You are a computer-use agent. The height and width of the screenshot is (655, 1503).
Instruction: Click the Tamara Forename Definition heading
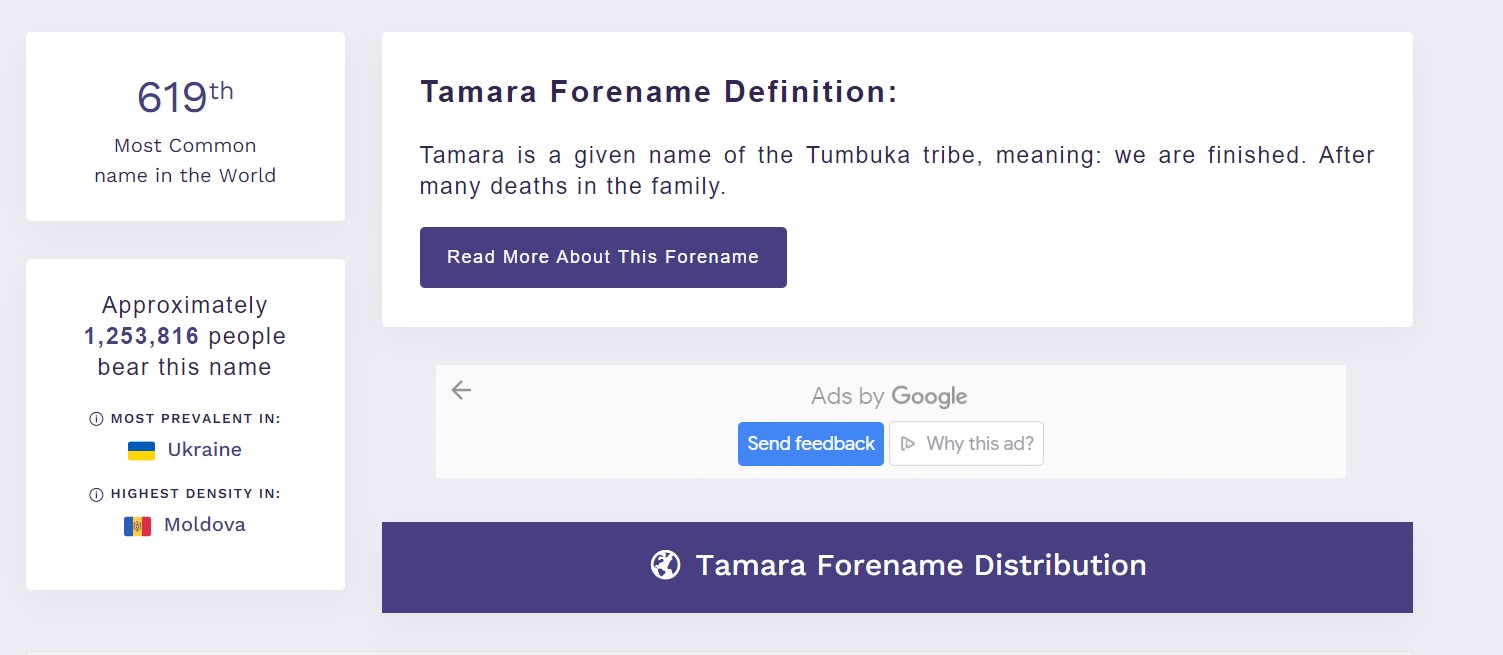tap(659, 92)
